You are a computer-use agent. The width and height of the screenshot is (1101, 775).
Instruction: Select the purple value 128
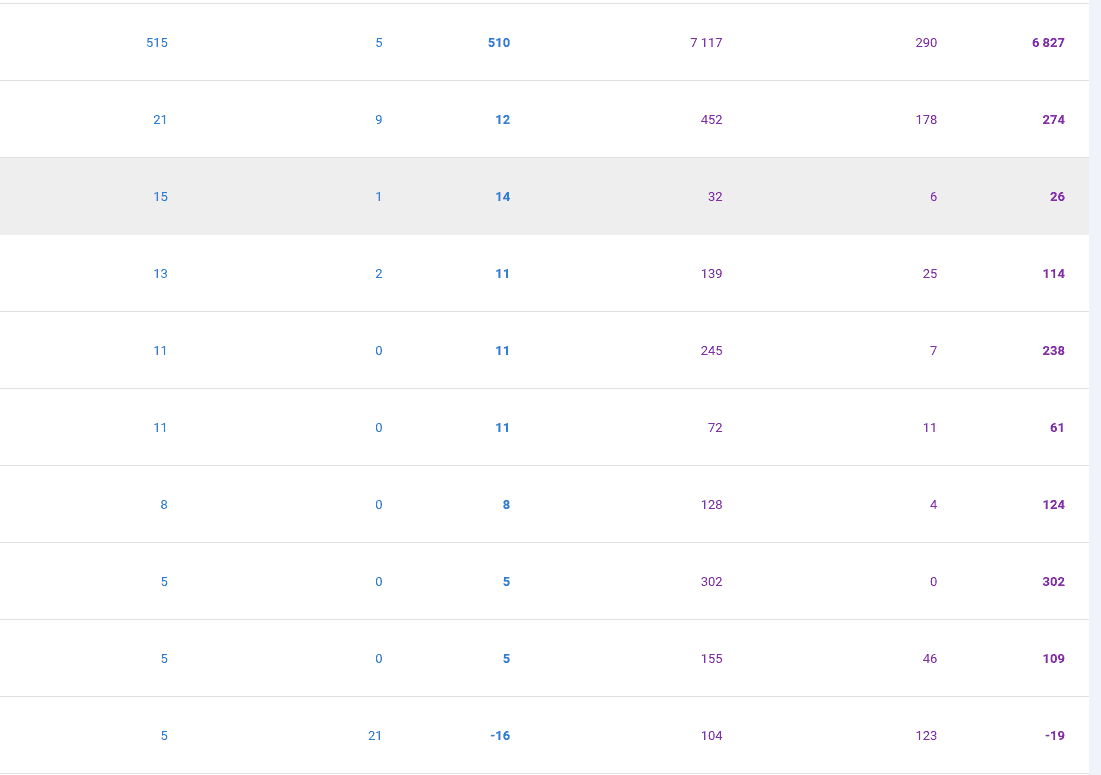(711, 505)
